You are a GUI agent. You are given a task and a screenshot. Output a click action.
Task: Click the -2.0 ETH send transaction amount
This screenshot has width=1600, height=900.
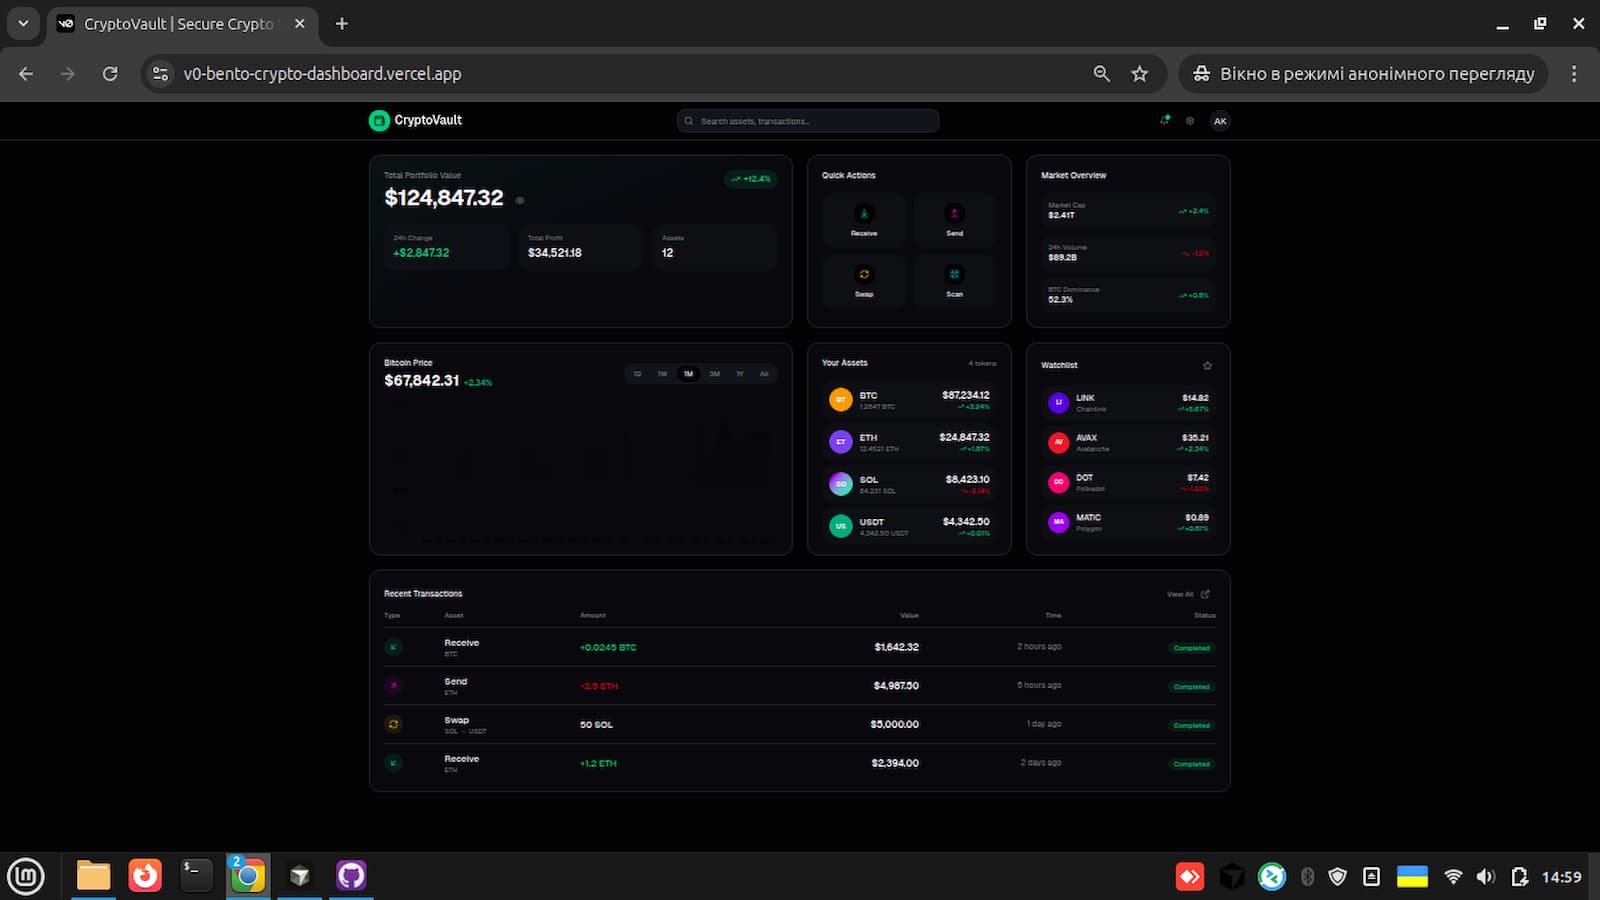(599, 686)
